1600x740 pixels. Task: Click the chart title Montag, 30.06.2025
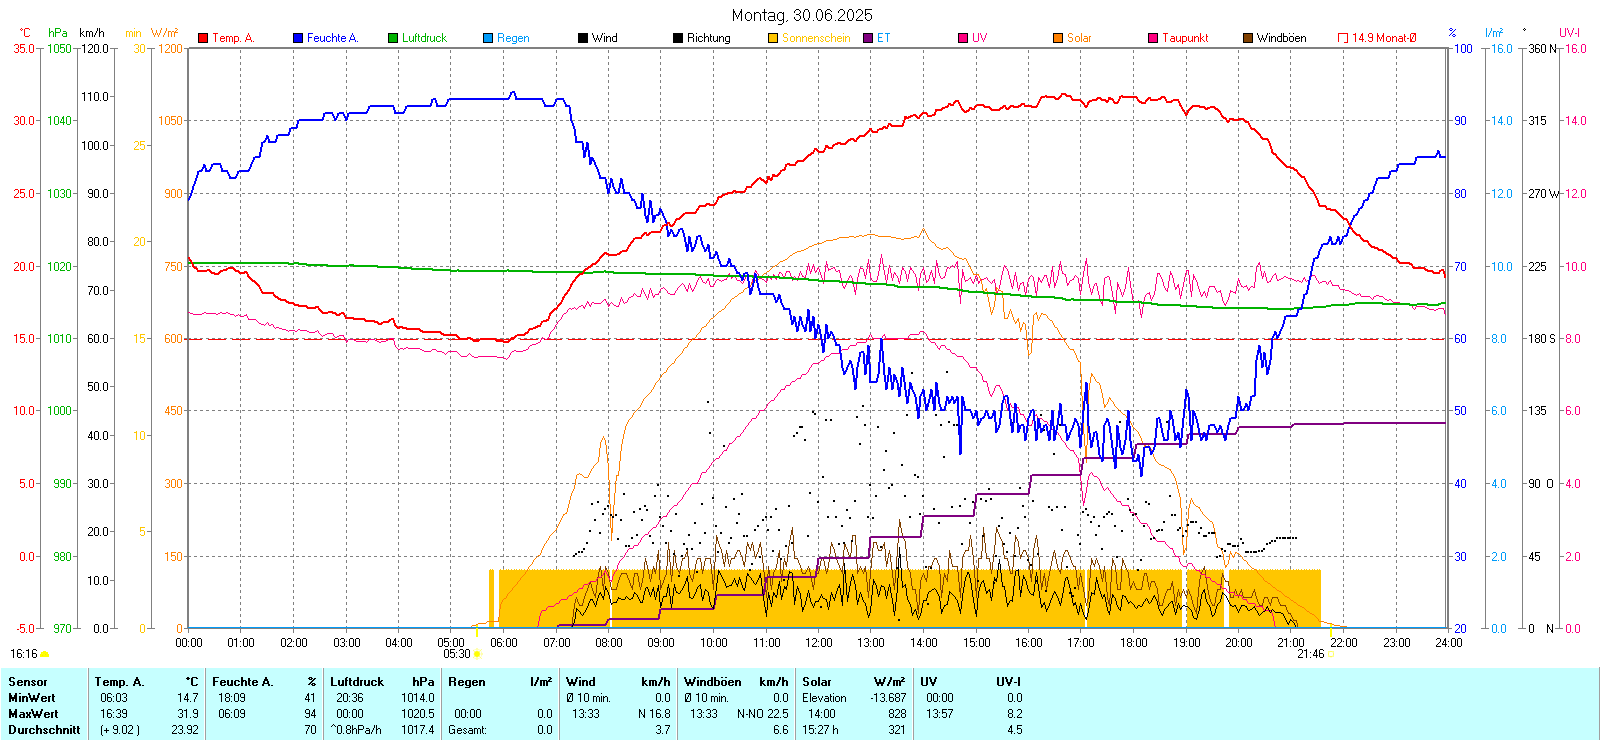[x=801, y=15]
